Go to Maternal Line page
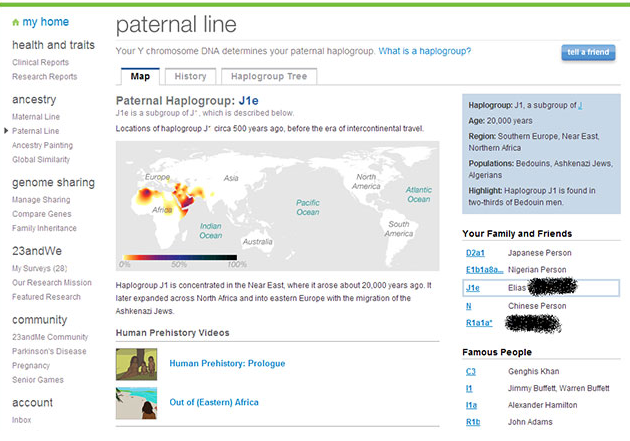The image size is (630, 441). point(36,116)
